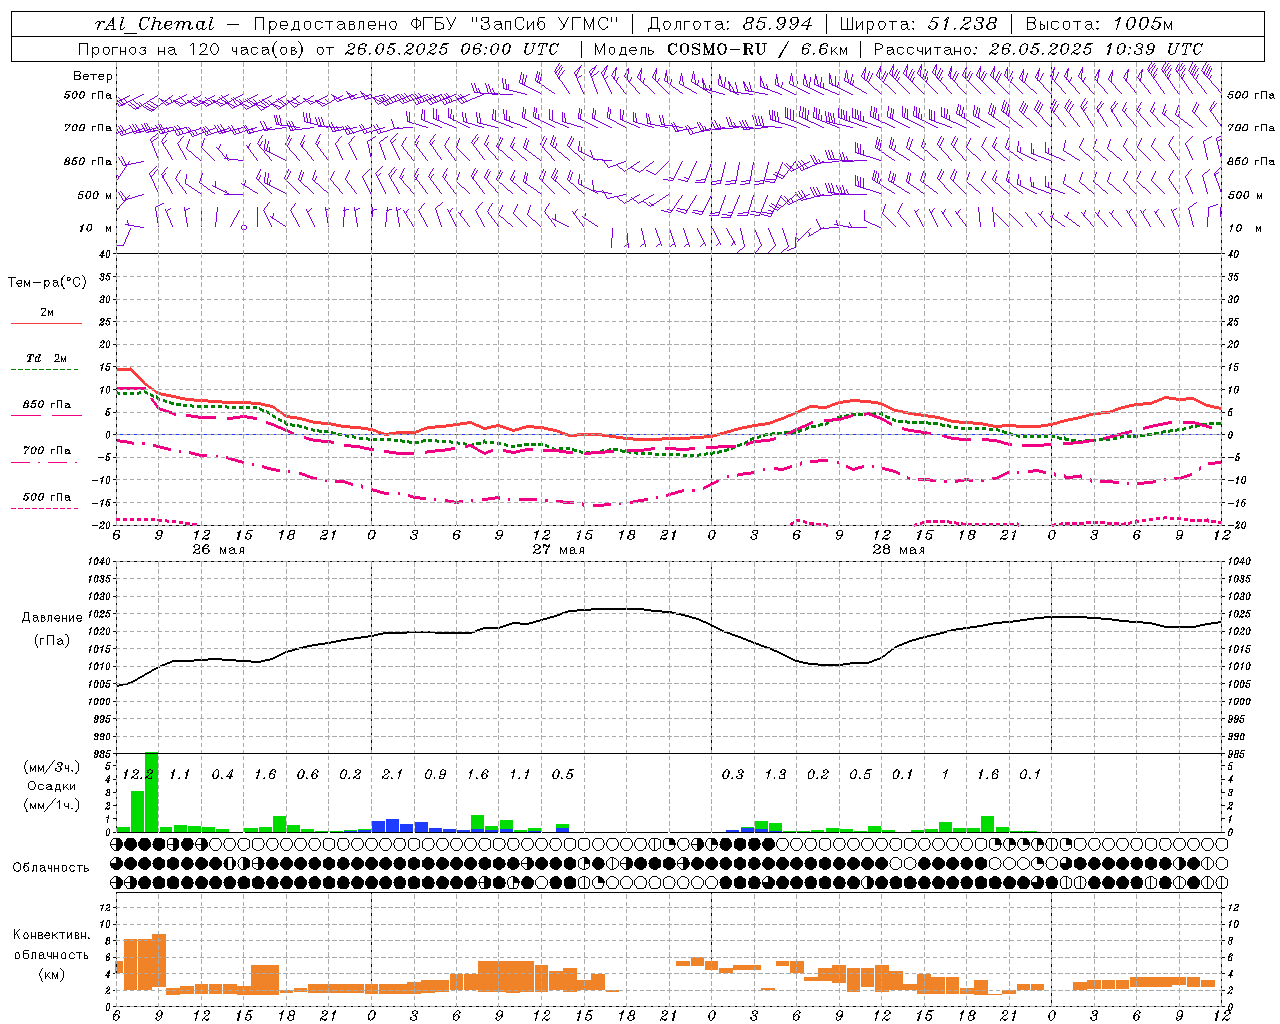Select the Широта: 51.238 header field
The width and height of the screenshot is (1280, 1024).
(918, 24)
